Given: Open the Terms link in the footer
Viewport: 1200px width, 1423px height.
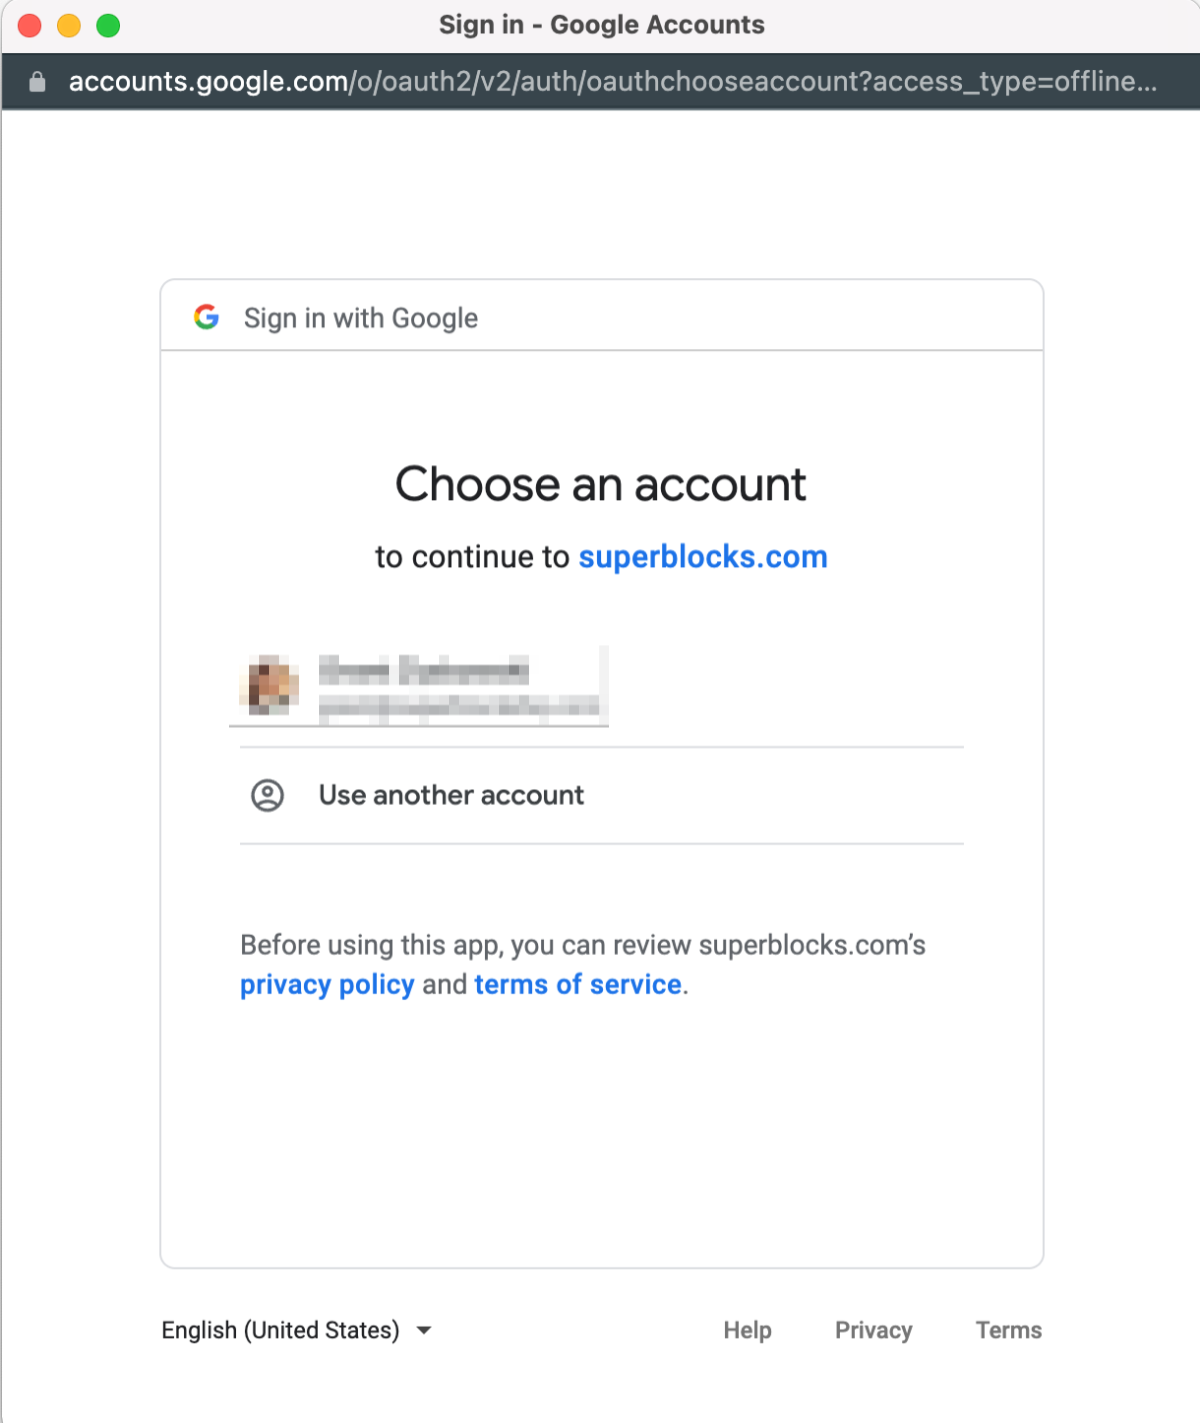Looking at the screenshot, I should [x=1008, y=1330].
